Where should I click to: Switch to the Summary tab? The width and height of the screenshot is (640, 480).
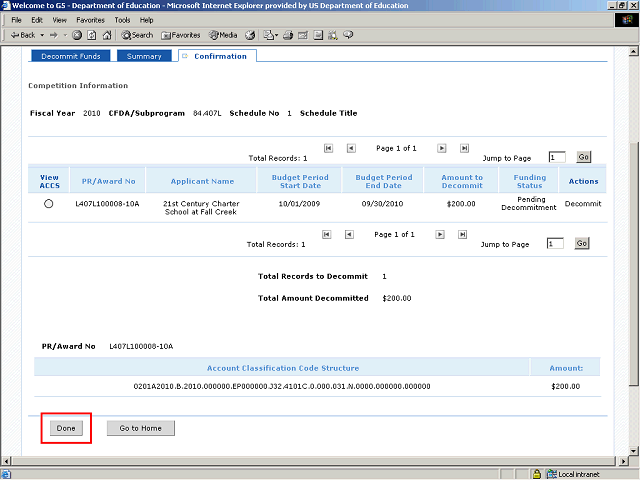(x=144, y=56)
